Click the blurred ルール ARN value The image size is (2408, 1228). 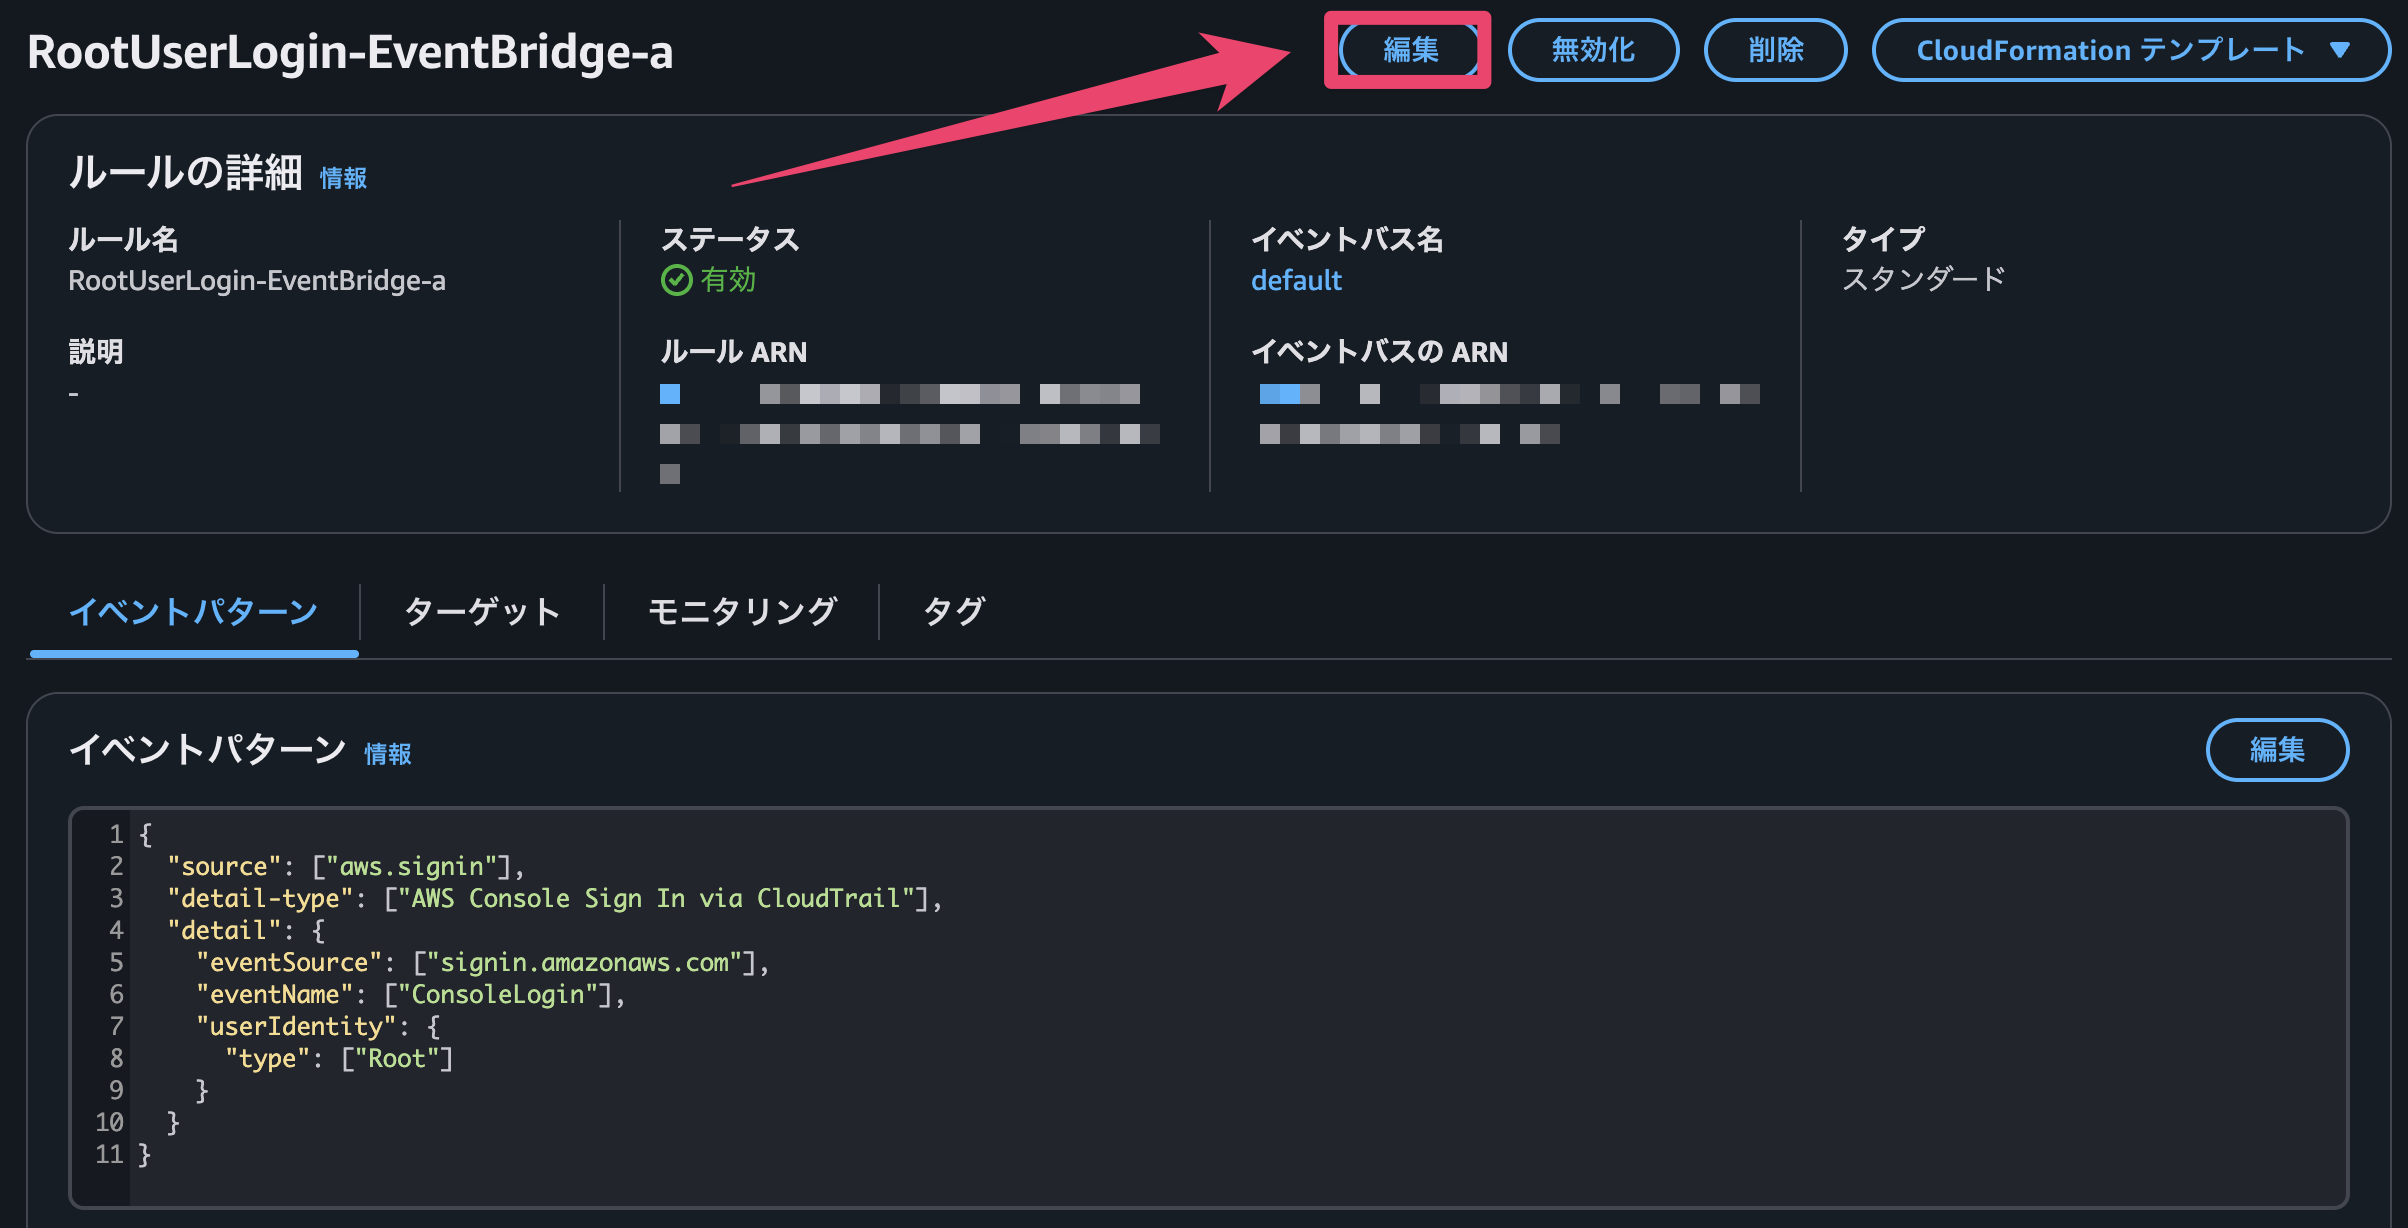909,433
